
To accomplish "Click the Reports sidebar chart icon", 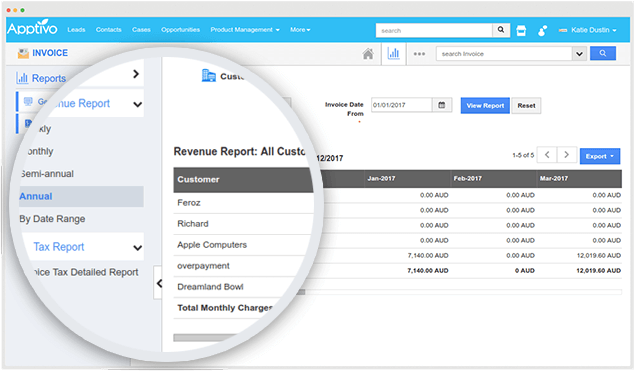I will tap(22, 77).
